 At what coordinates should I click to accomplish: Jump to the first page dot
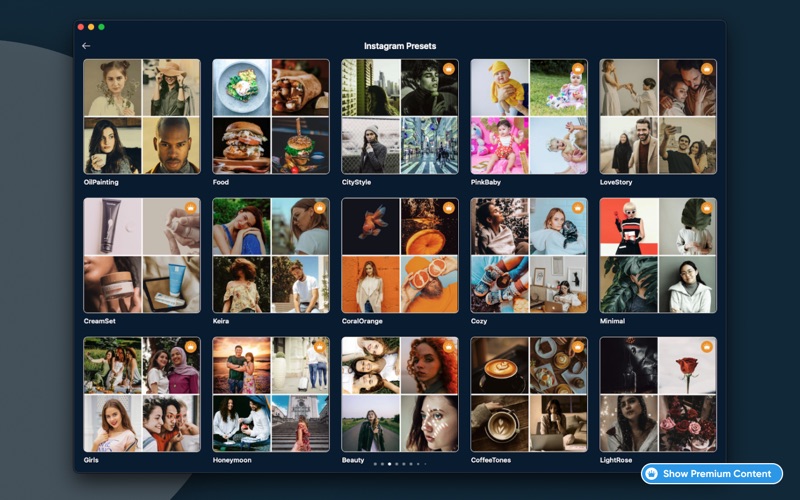[x=376, y=464]
